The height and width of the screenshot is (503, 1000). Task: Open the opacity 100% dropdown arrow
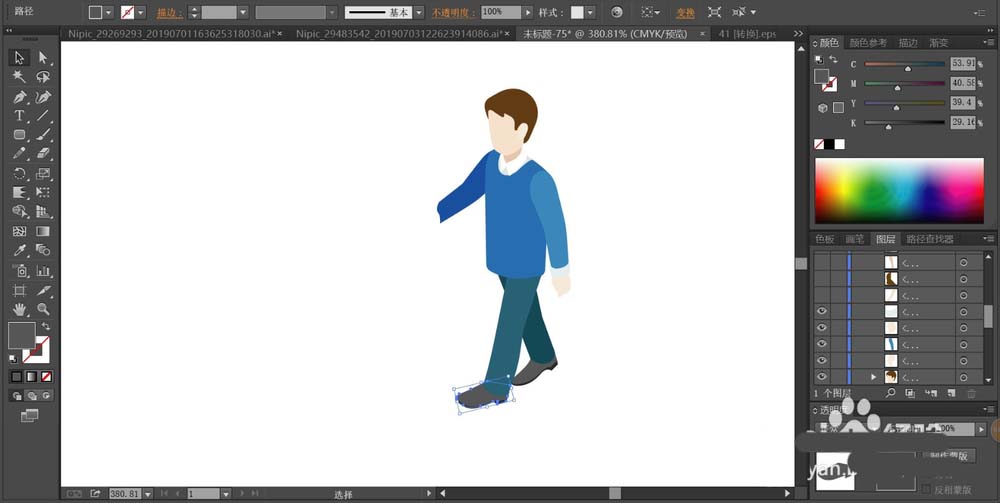click(528, 12)
